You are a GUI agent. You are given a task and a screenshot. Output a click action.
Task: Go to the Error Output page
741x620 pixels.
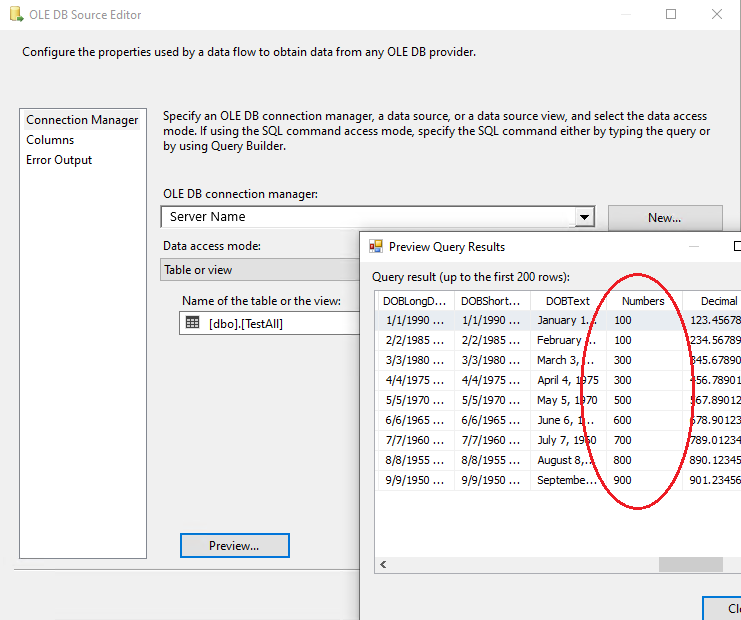[x=59, y=160]
